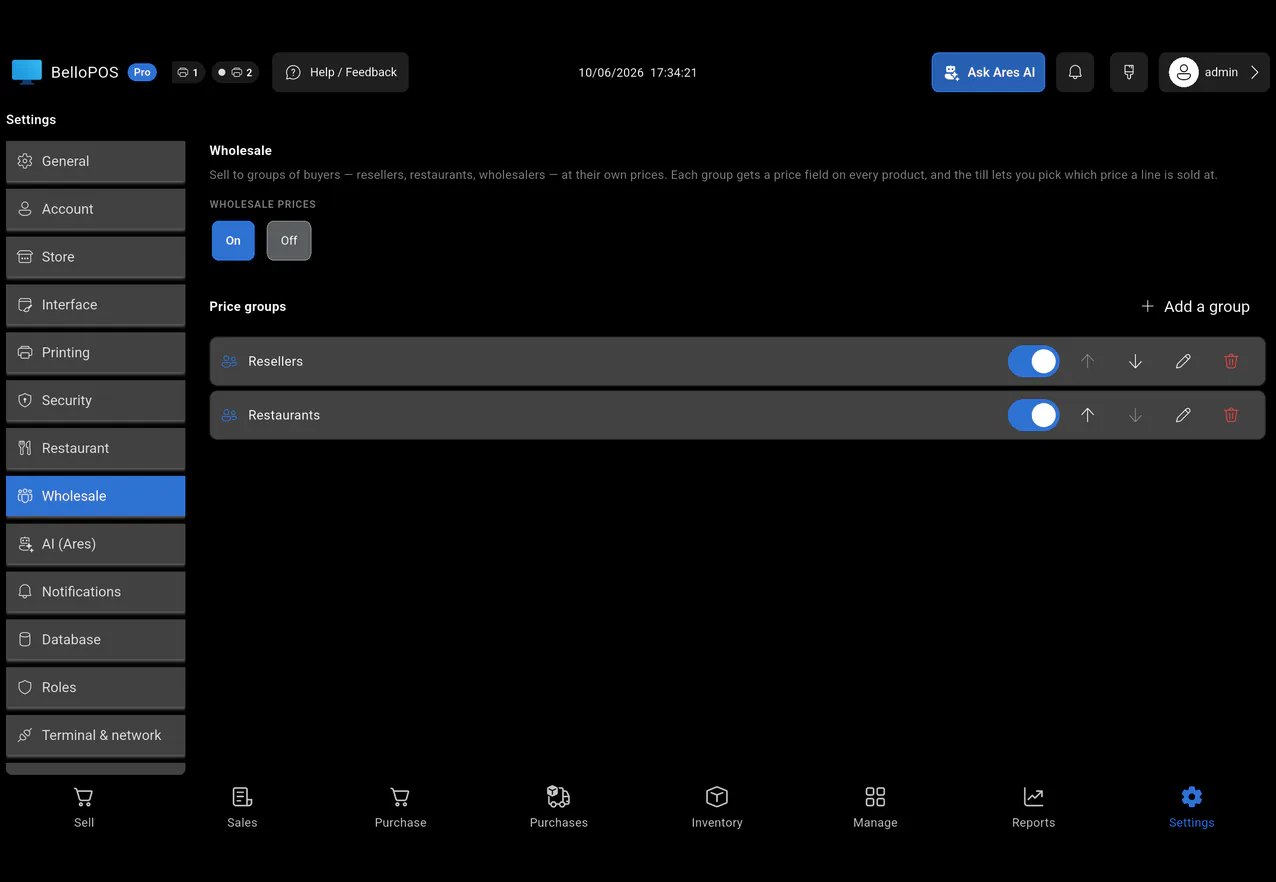Screen dimensions: 1276x882
Task: Go to Inventory in bottom navigation
Action: tap(717, 808)
